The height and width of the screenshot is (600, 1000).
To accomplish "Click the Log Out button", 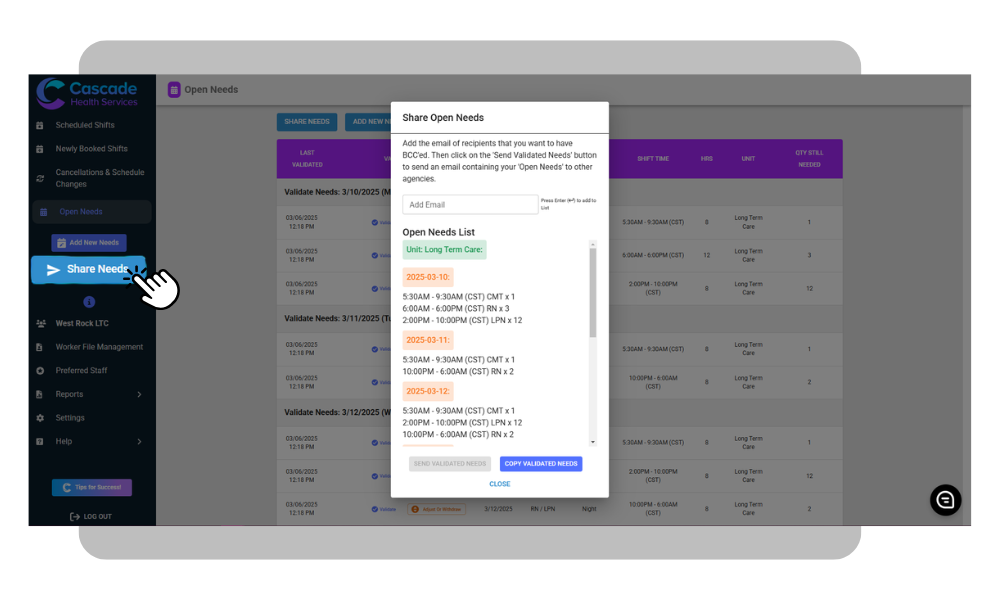I will (x=91, y=516).
